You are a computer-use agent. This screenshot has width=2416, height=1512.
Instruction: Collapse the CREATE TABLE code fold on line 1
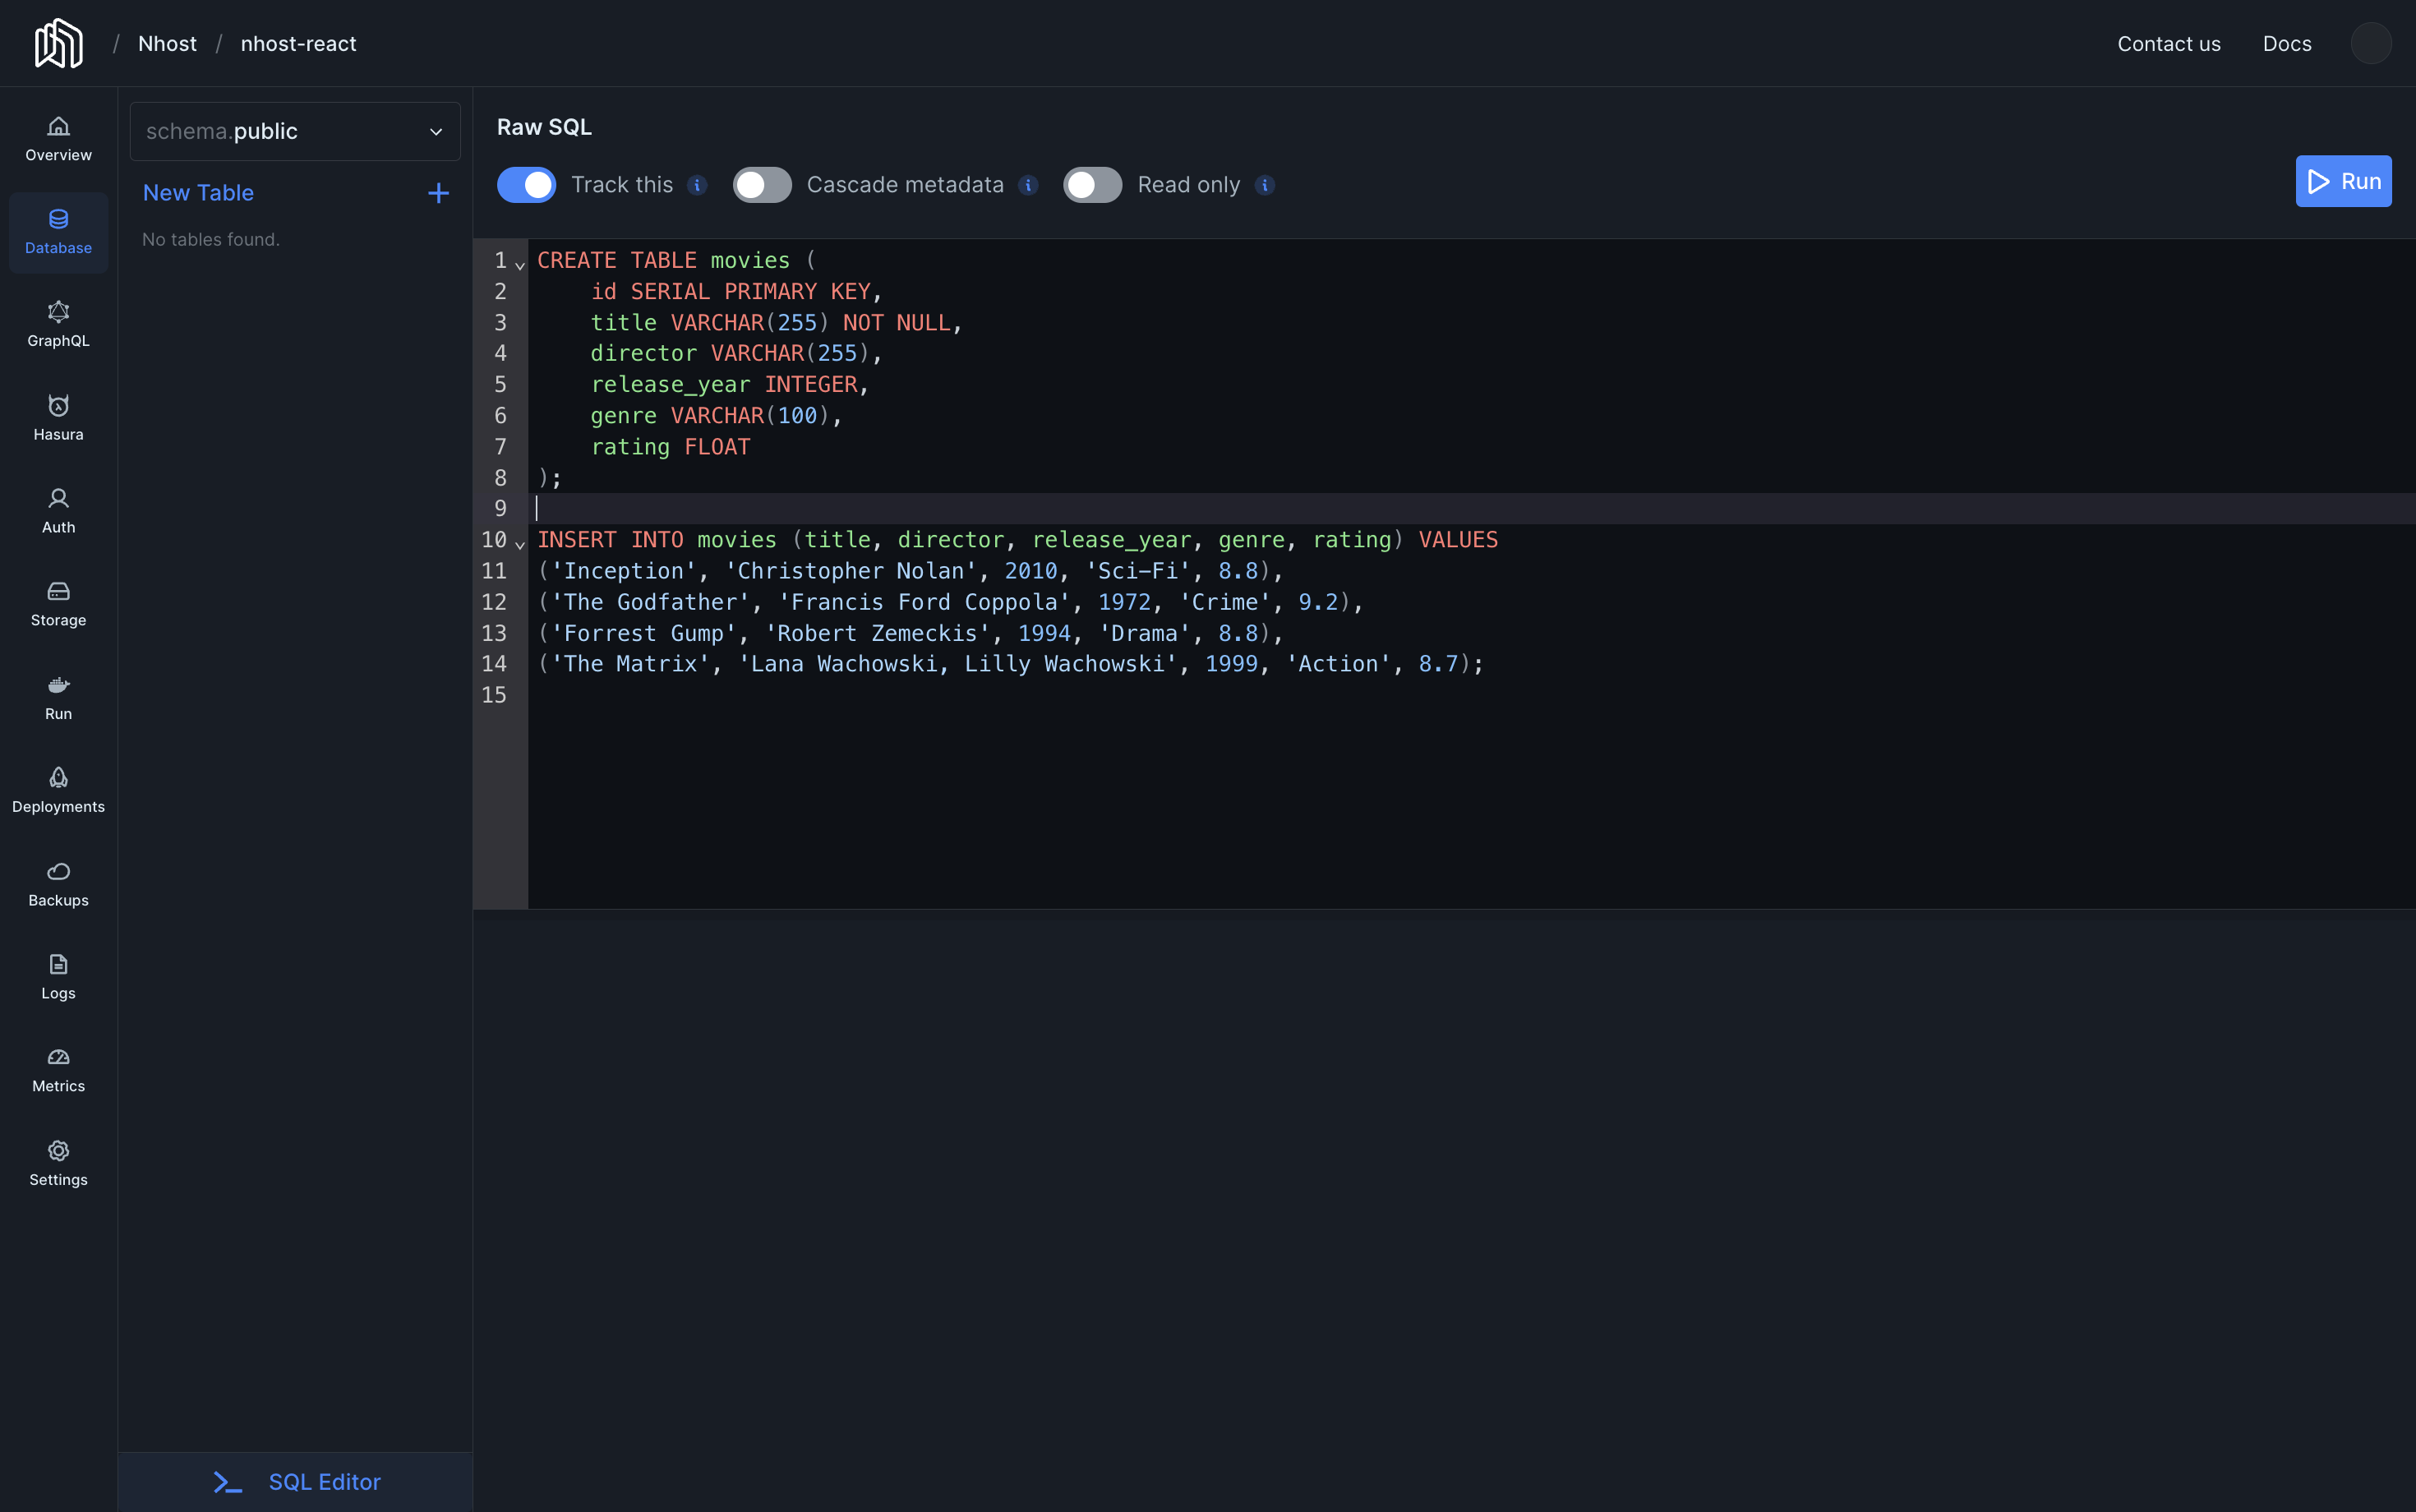518,264
